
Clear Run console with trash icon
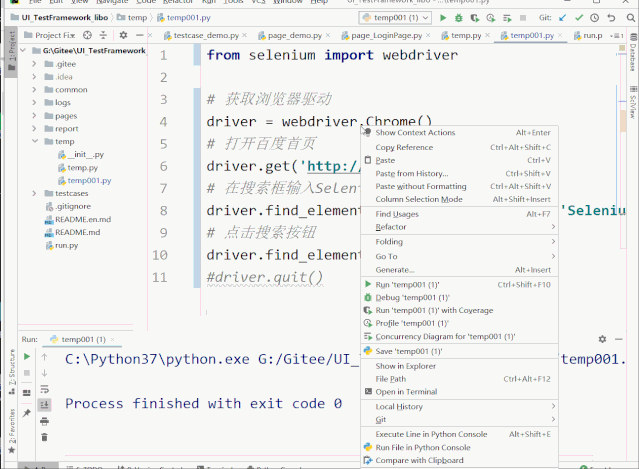click(x=44, y=437)
